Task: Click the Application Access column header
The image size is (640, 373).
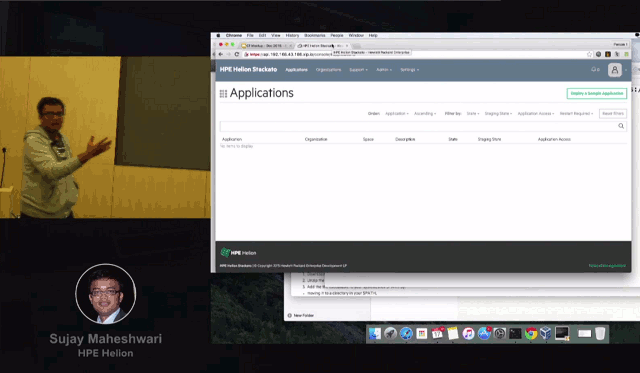Action: [x=554, y=139]
